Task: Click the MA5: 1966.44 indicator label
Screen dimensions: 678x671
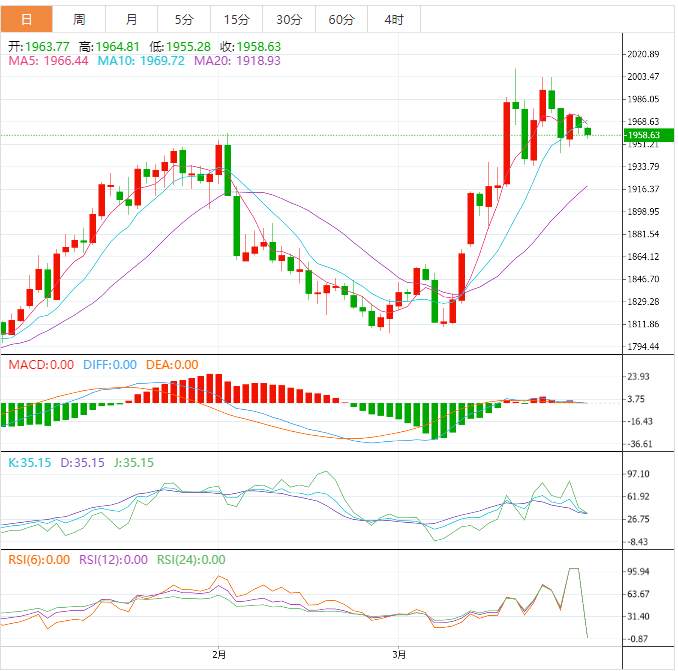Action: (48, 61)
